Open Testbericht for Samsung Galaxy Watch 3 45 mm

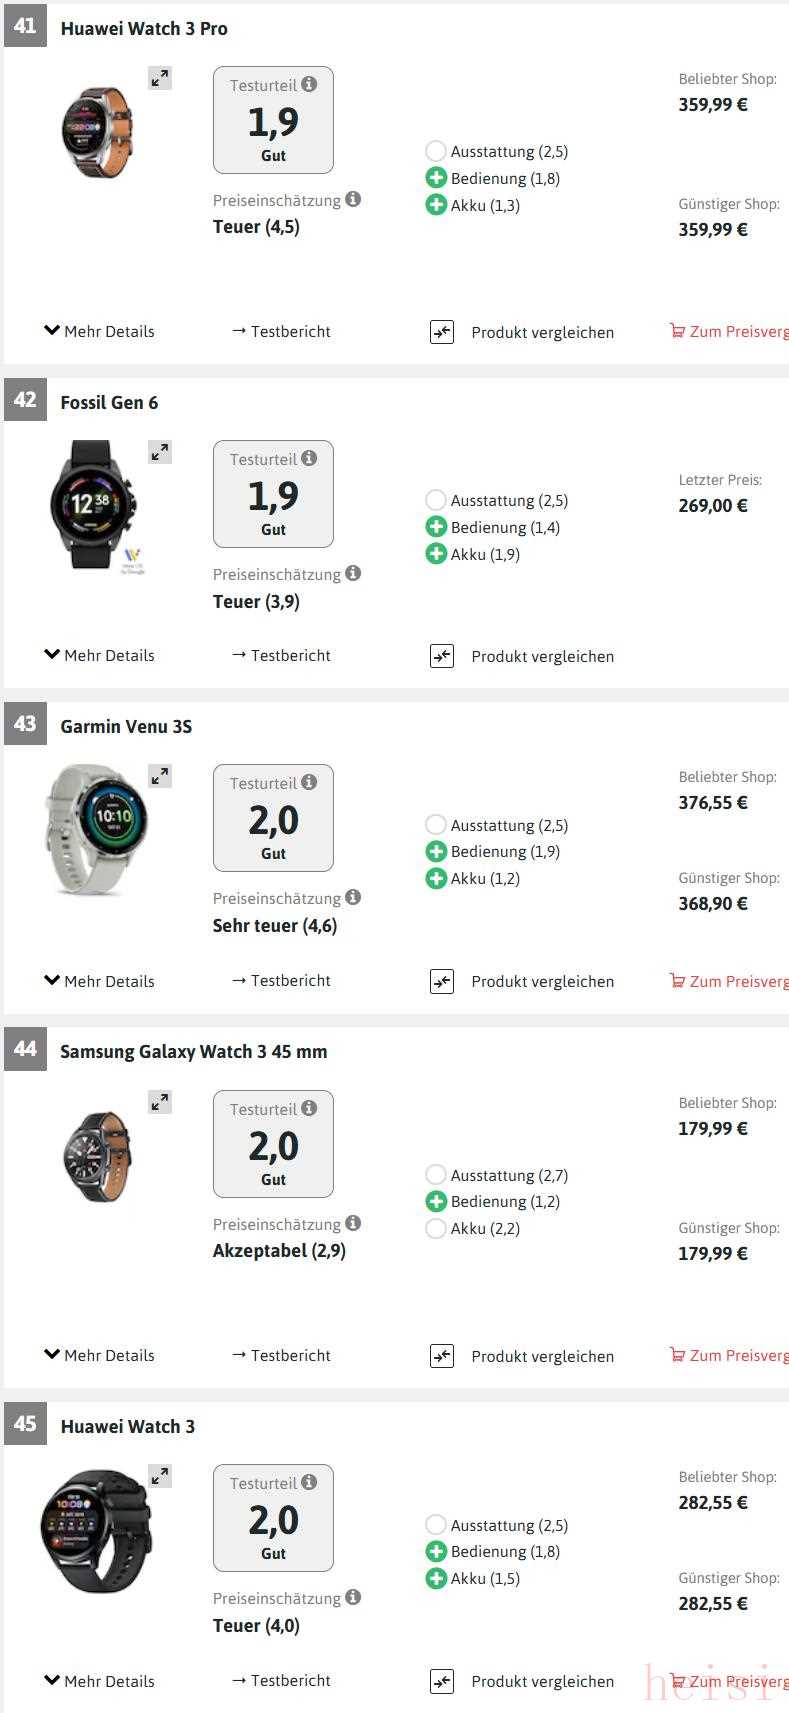coord(281,1355)
